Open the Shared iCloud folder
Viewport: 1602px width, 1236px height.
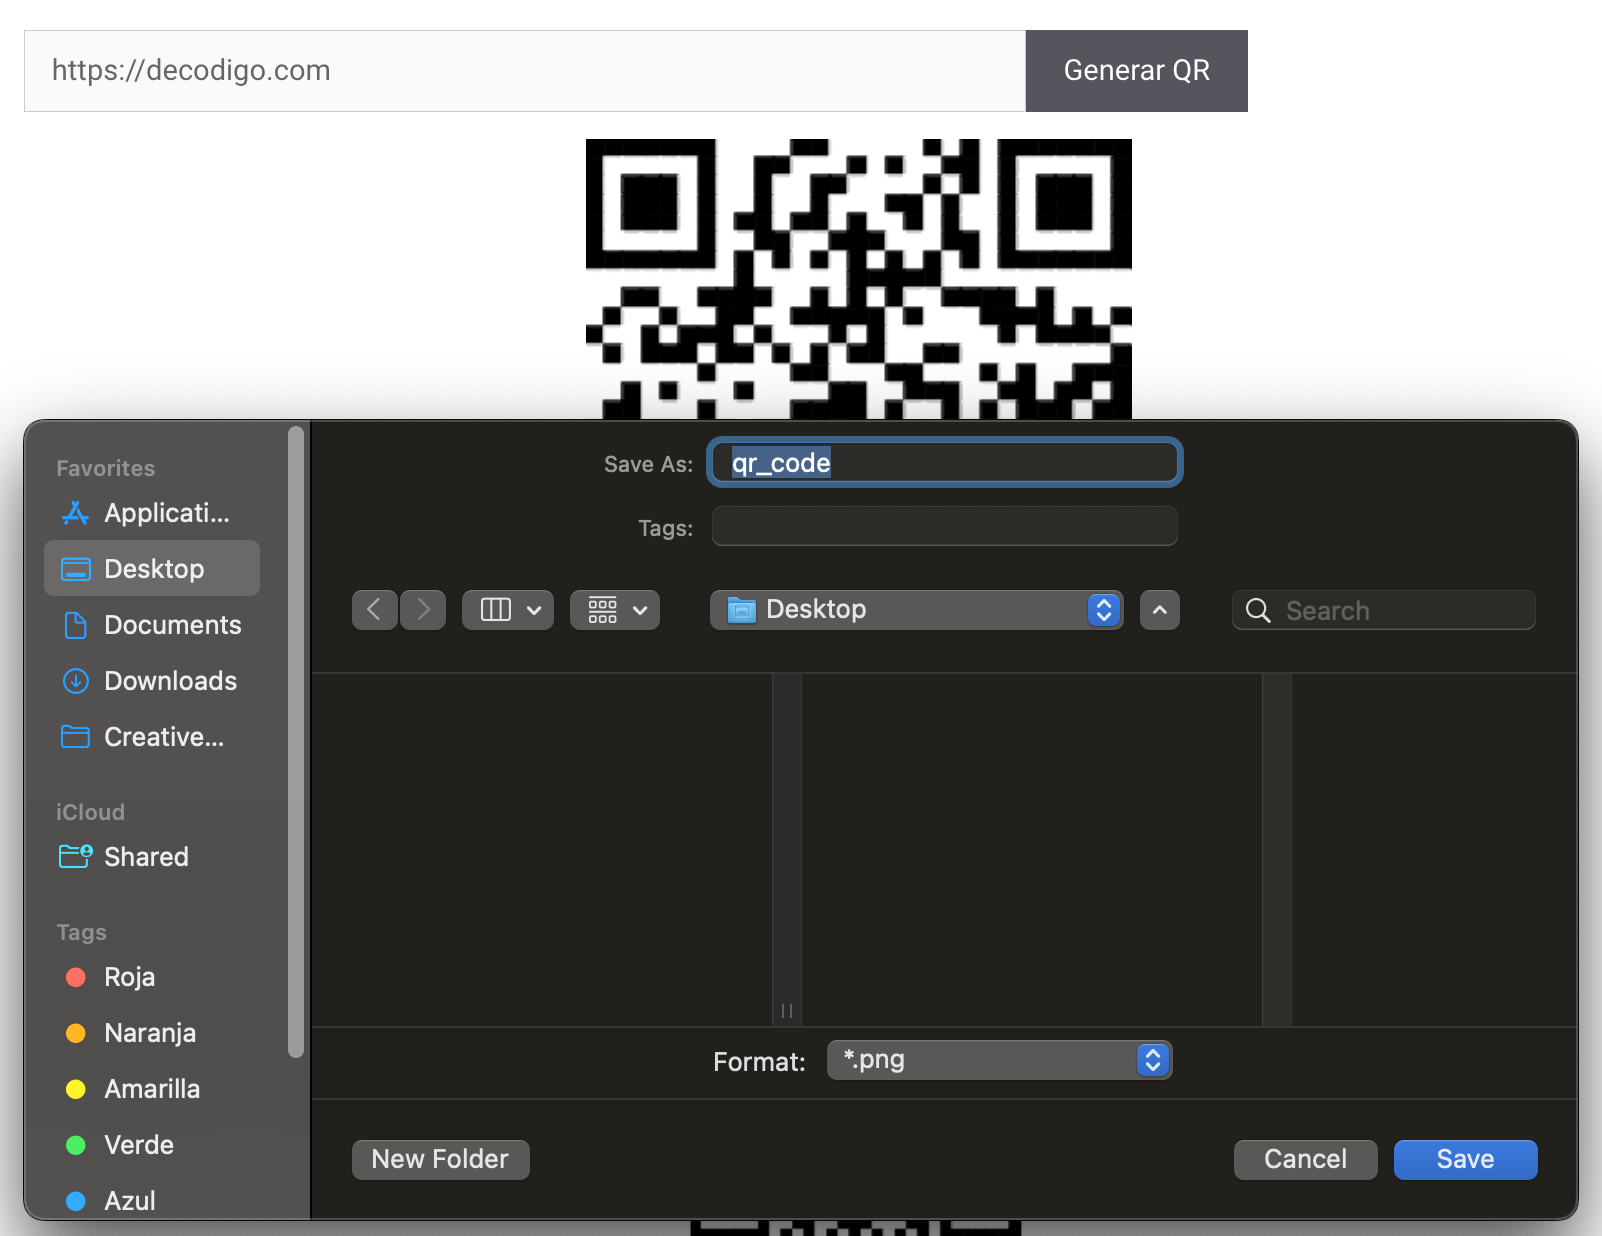pos(146,856)
